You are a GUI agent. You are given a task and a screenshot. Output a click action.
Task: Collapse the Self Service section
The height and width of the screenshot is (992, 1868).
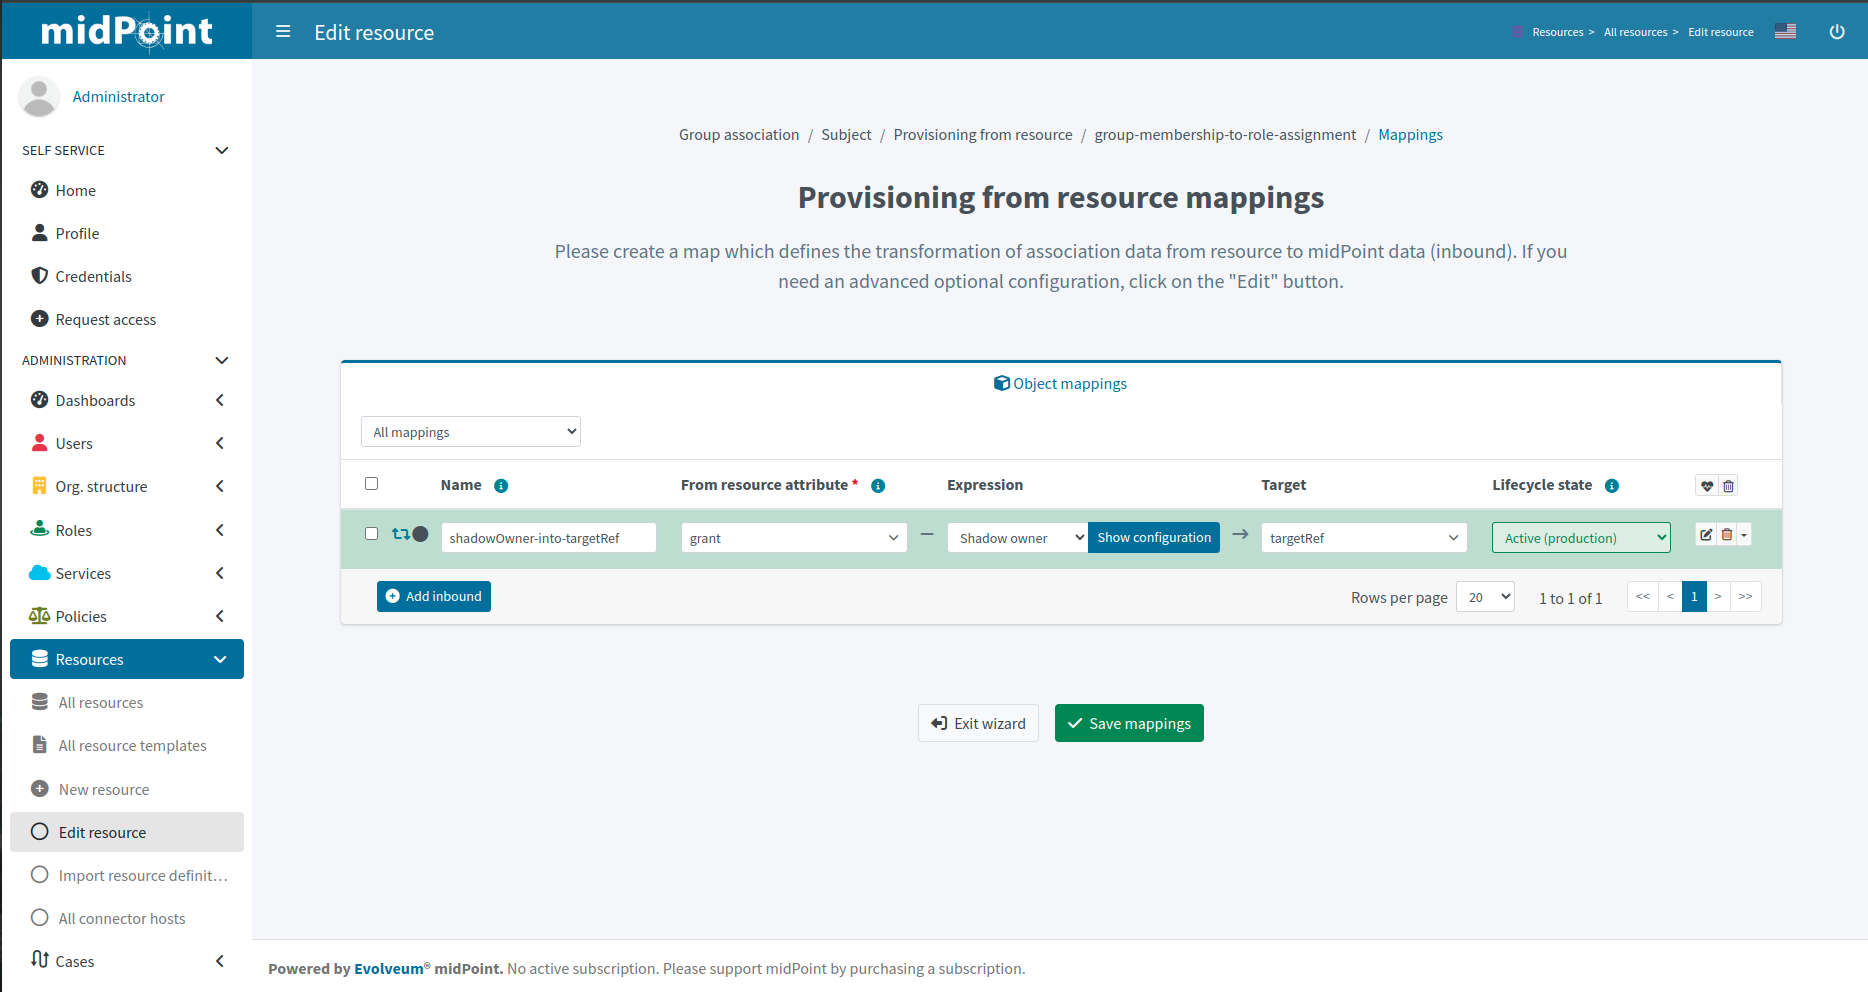221,150
